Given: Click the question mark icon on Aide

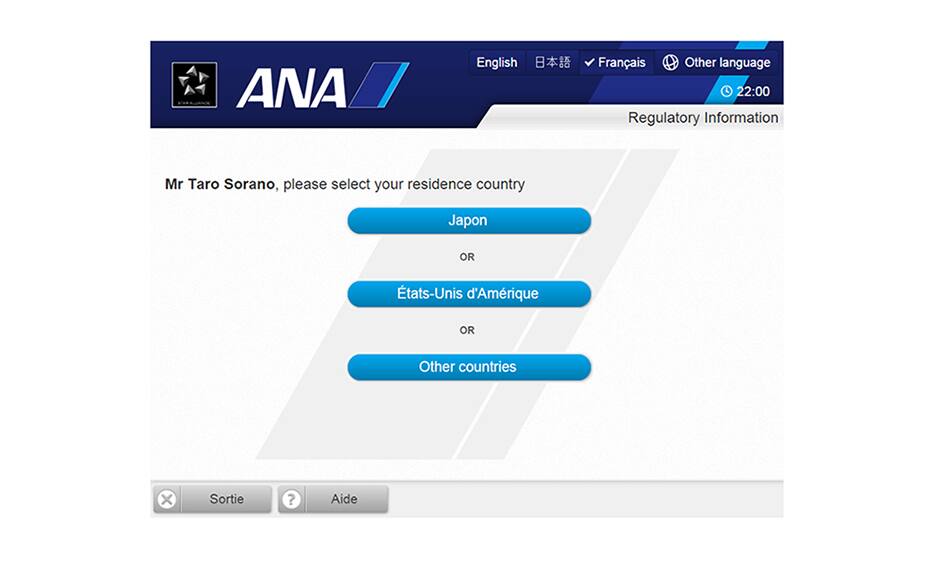Looking at the screenshot, I should tap(291, 499).
